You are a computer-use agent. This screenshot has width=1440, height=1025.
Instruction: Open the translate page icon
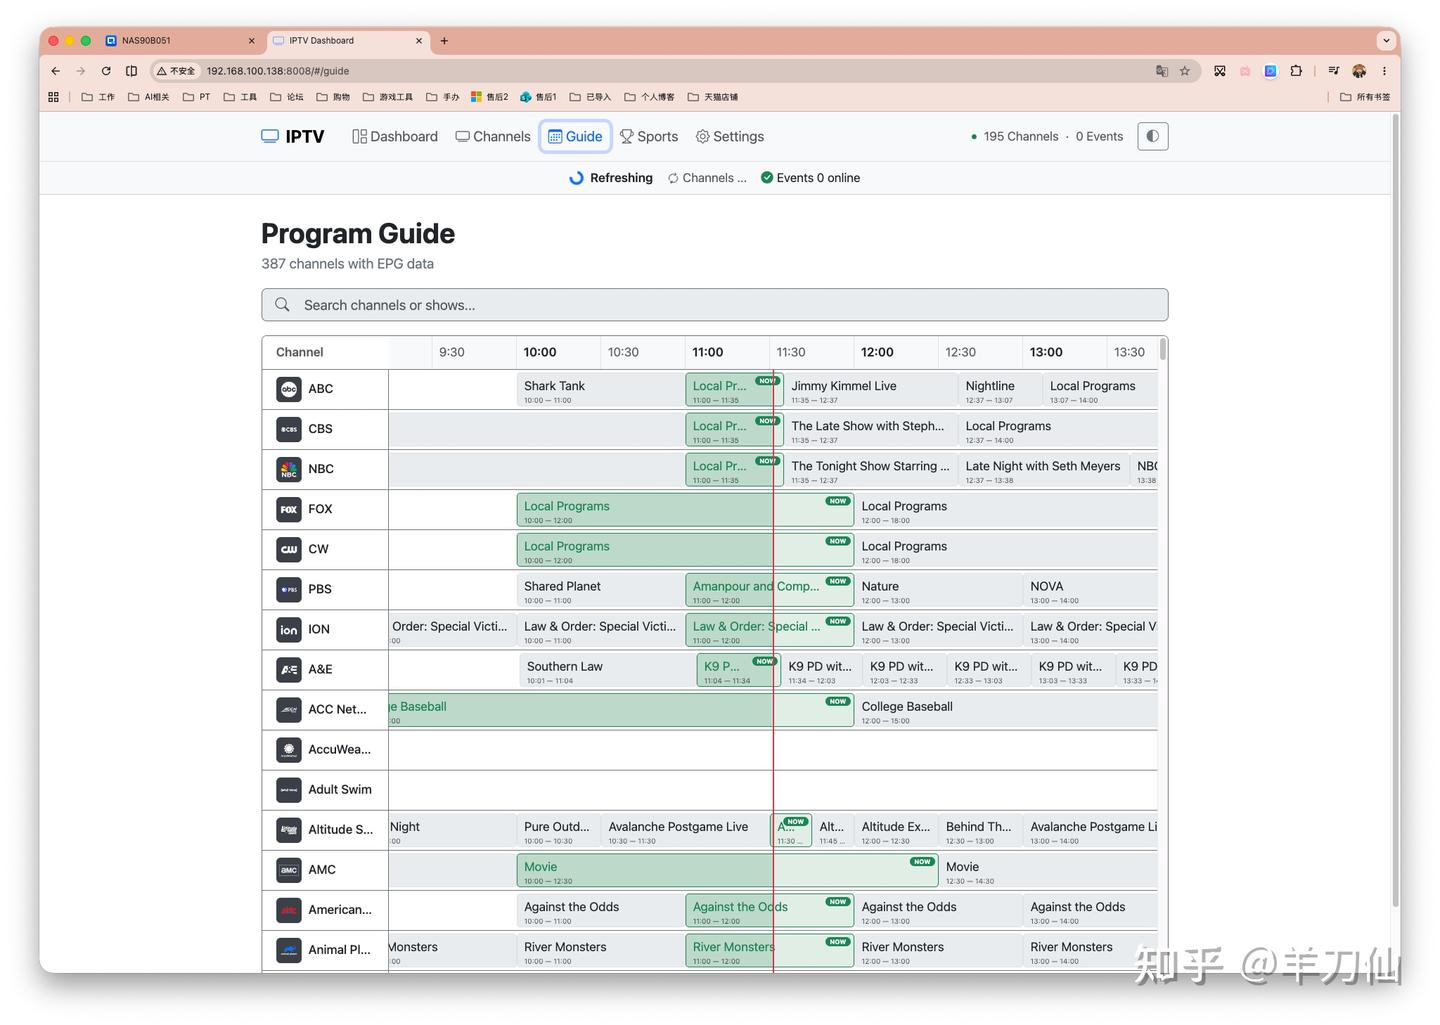(x=1161, y=71)
